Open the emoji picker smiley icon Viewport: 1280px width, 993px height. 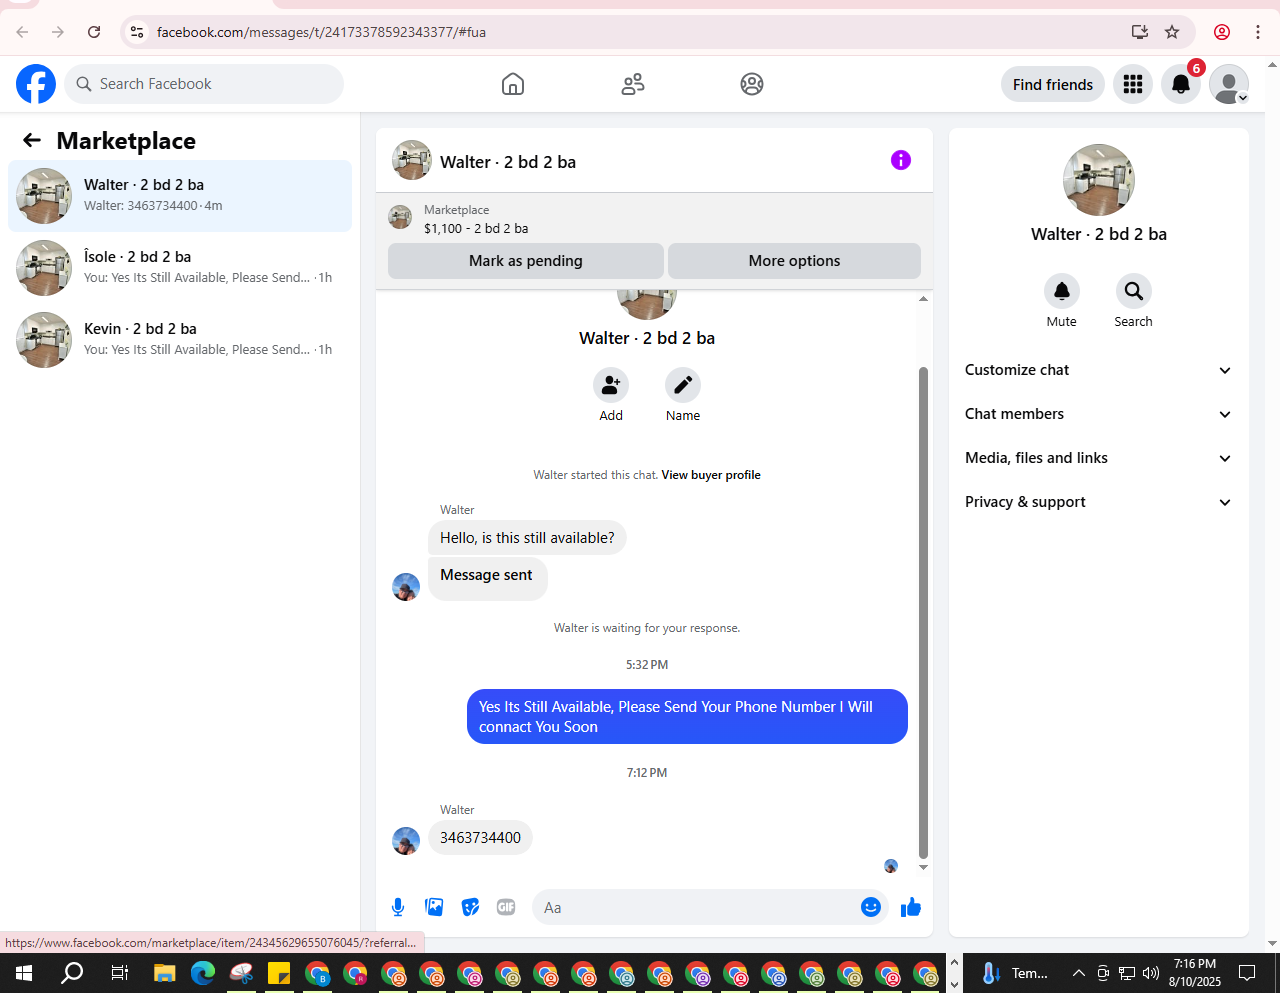[871, 907]
